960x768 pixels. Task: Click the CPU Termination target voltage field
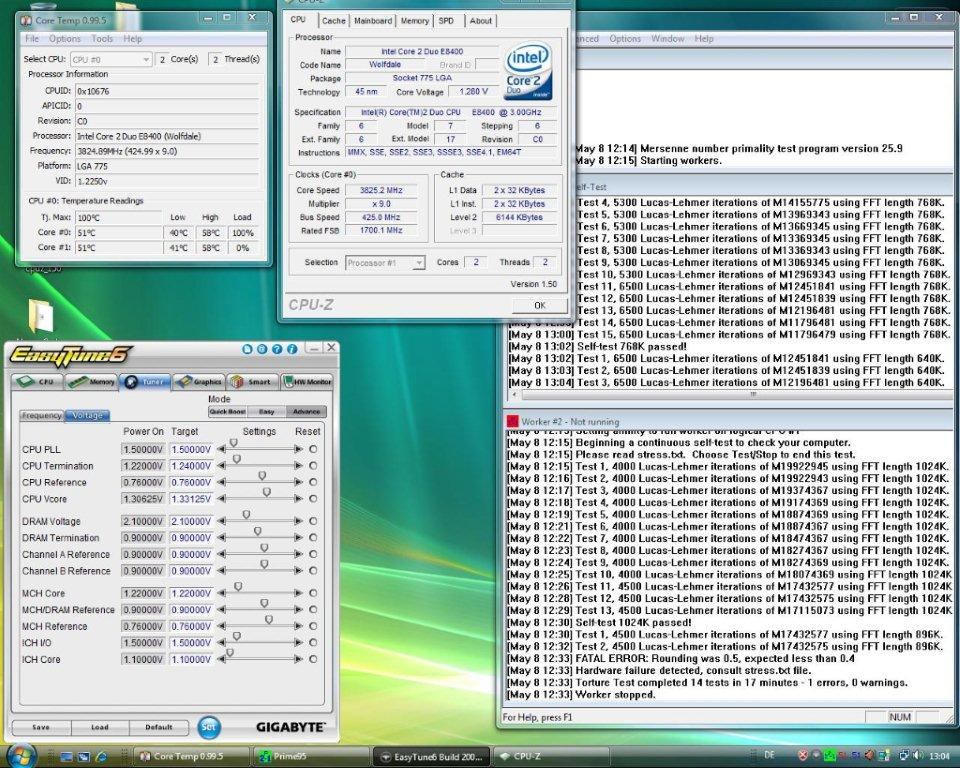click(x=191, y=466)
